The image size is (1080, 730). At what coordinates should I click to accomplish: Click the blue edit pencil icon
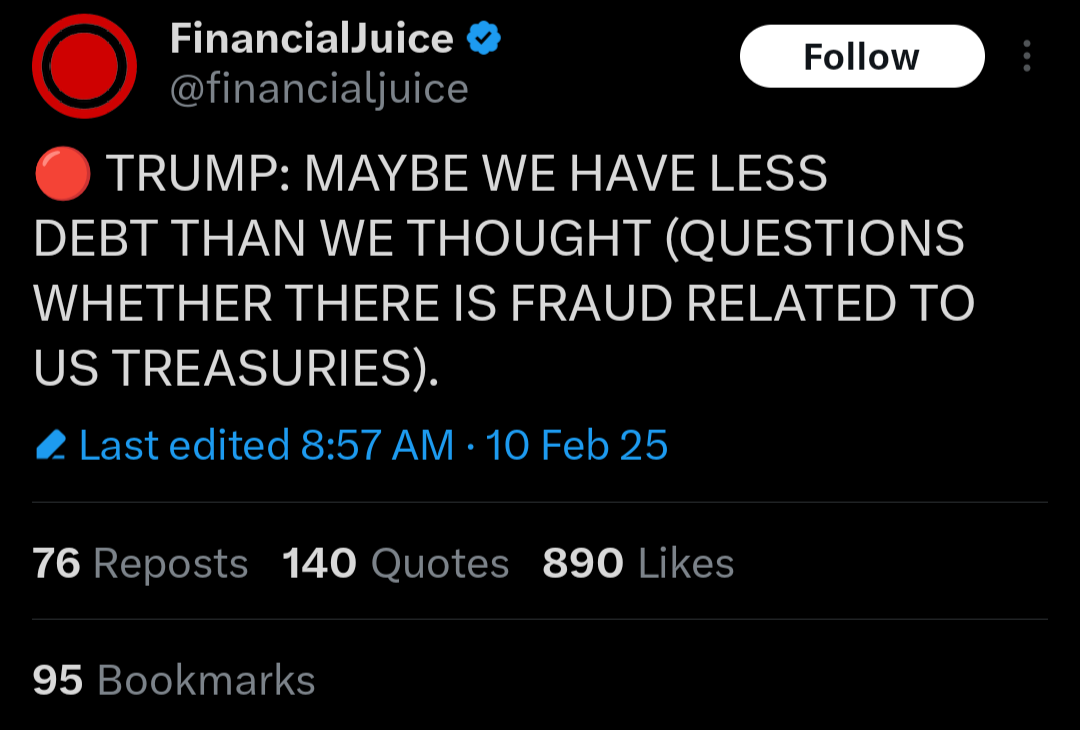[x=50, y=445]
